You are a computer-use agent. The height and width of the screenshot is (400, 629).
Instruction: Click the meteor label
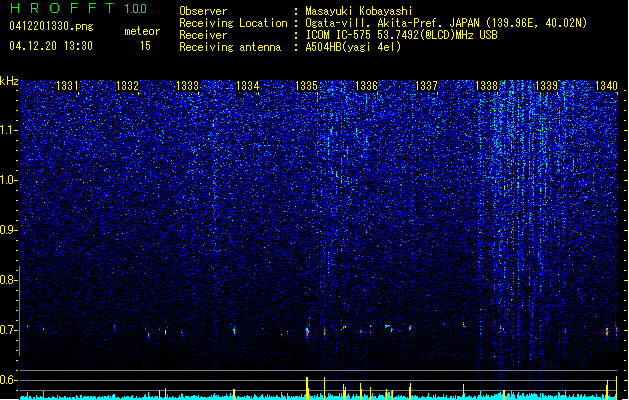142,31
